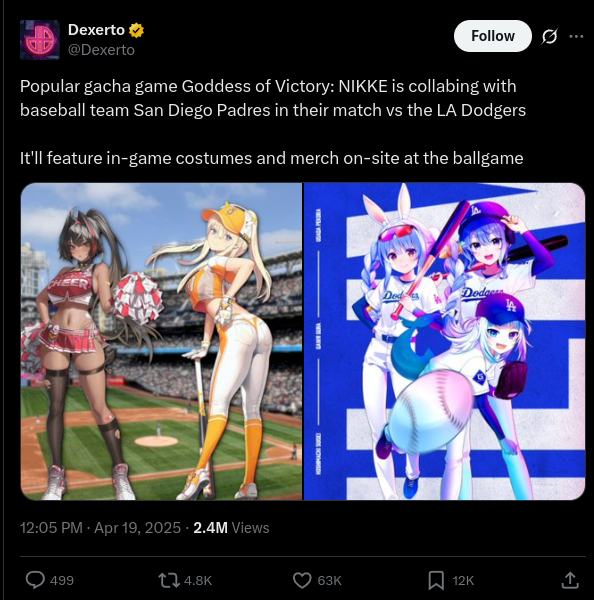594x600 pixels.
Task: Click the 12:05 PM Apr 19, 2025 timestamp
Action: coord(100,528)
